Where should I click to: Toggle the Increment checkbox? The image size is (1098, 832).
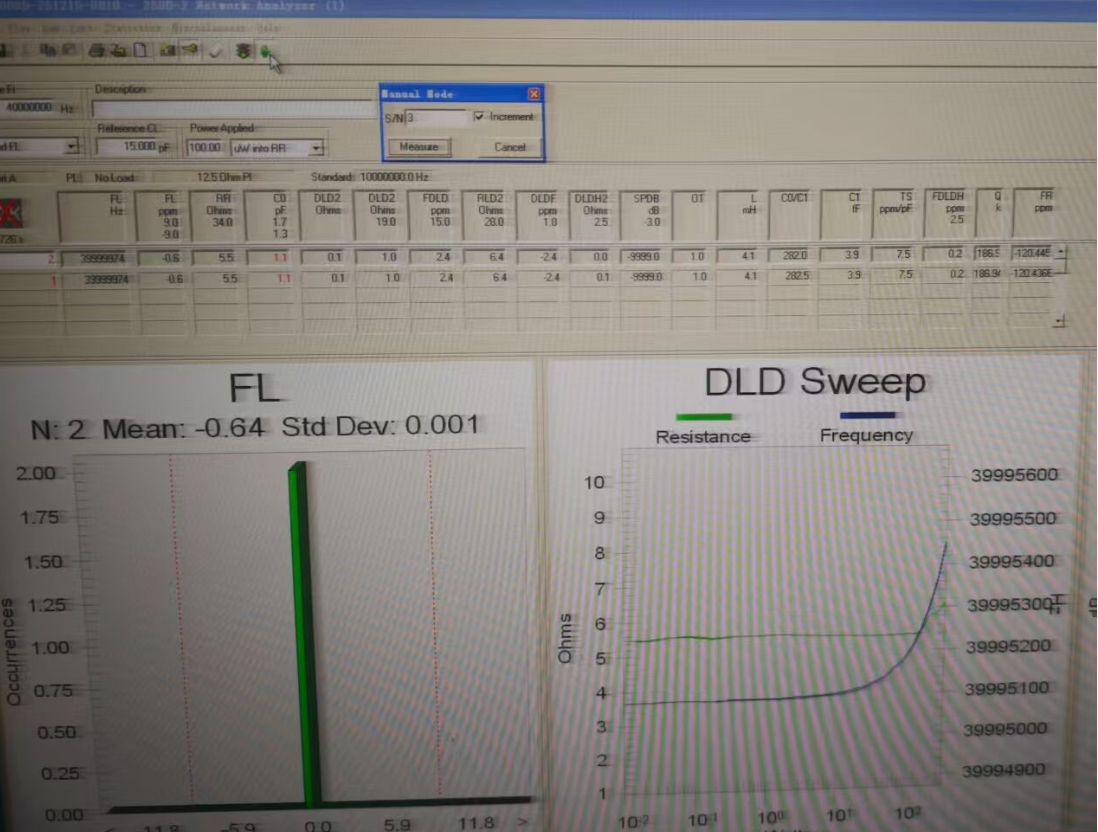pyautogui.click(x=481, y=117)
